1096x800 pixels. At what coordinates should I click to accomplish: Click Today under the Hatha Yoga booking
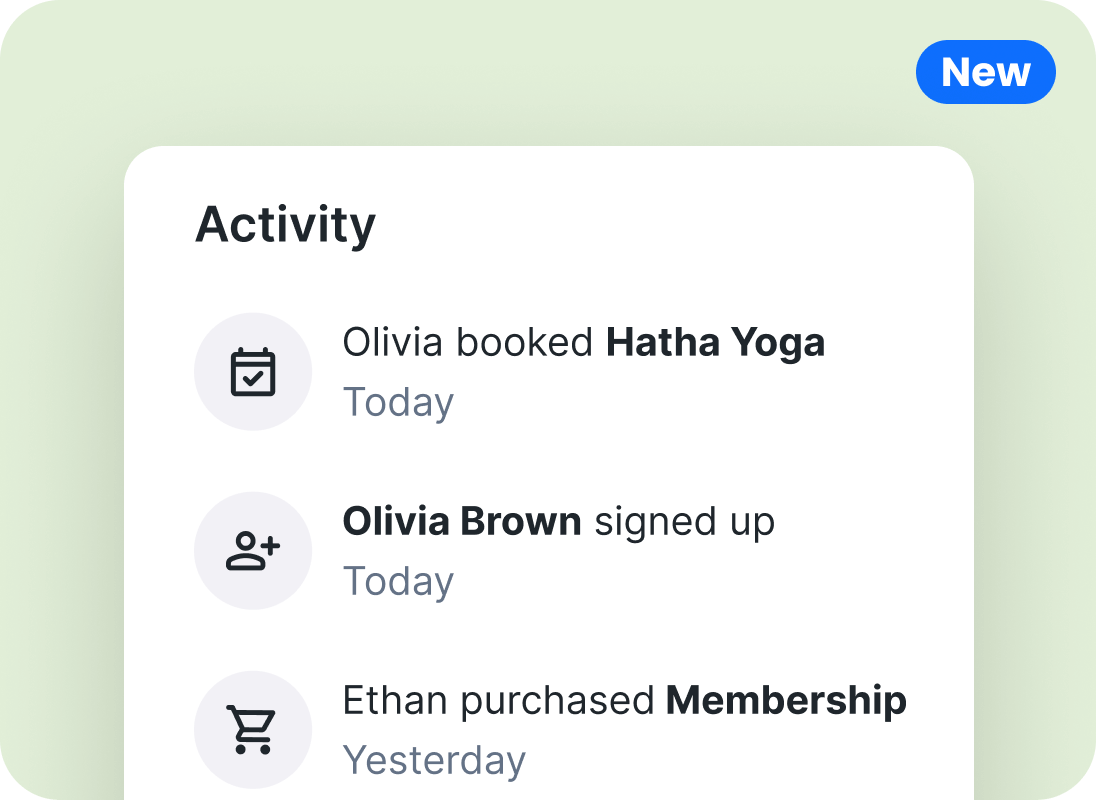pos(398,402)
